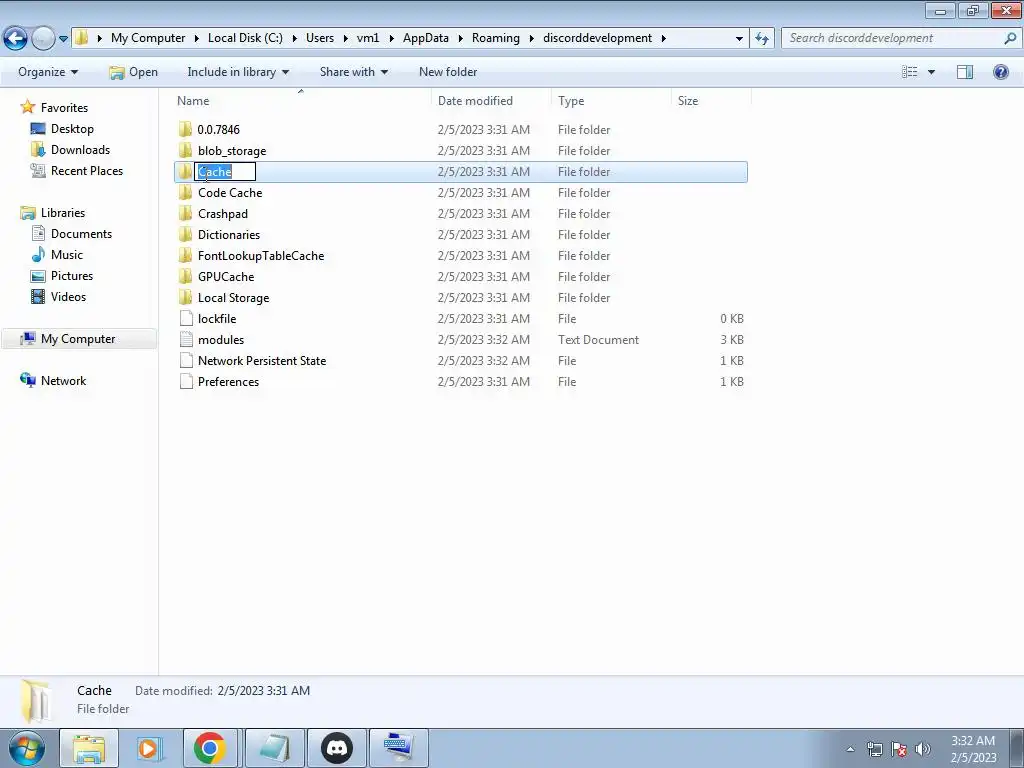Select the Dictionaries folder

(x=229, y=234)
